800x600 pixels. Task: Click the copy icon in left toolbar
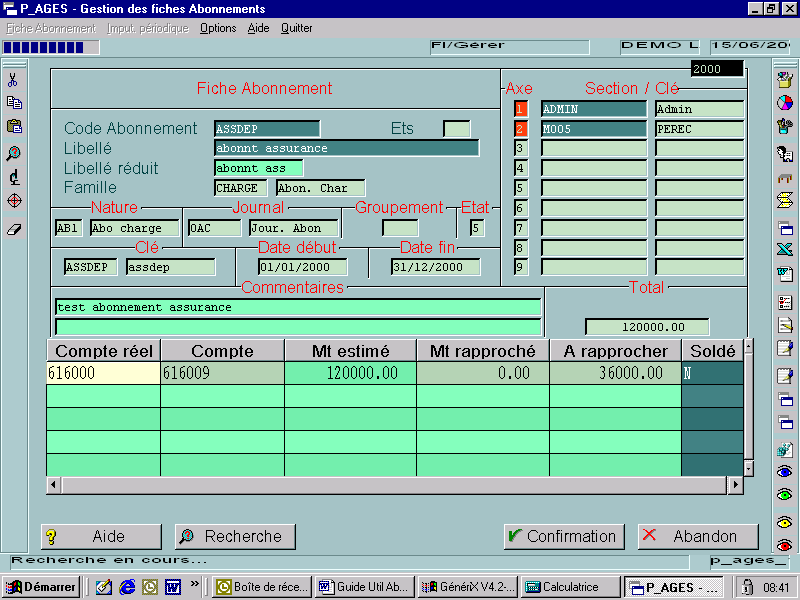[x=14, y=103]
